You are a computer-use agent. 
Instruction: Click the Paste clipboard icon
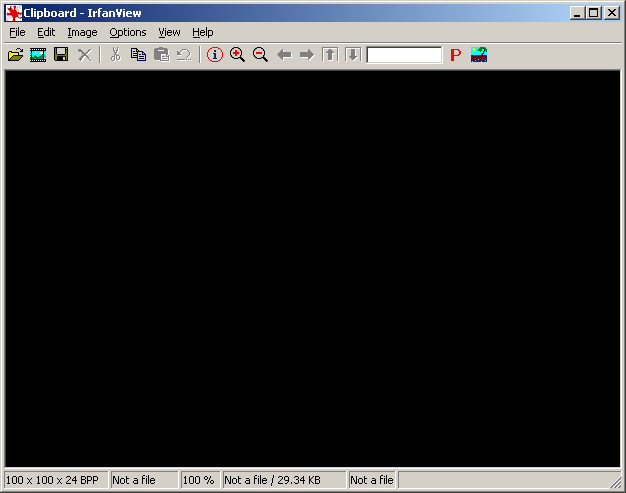click(161, 55)
